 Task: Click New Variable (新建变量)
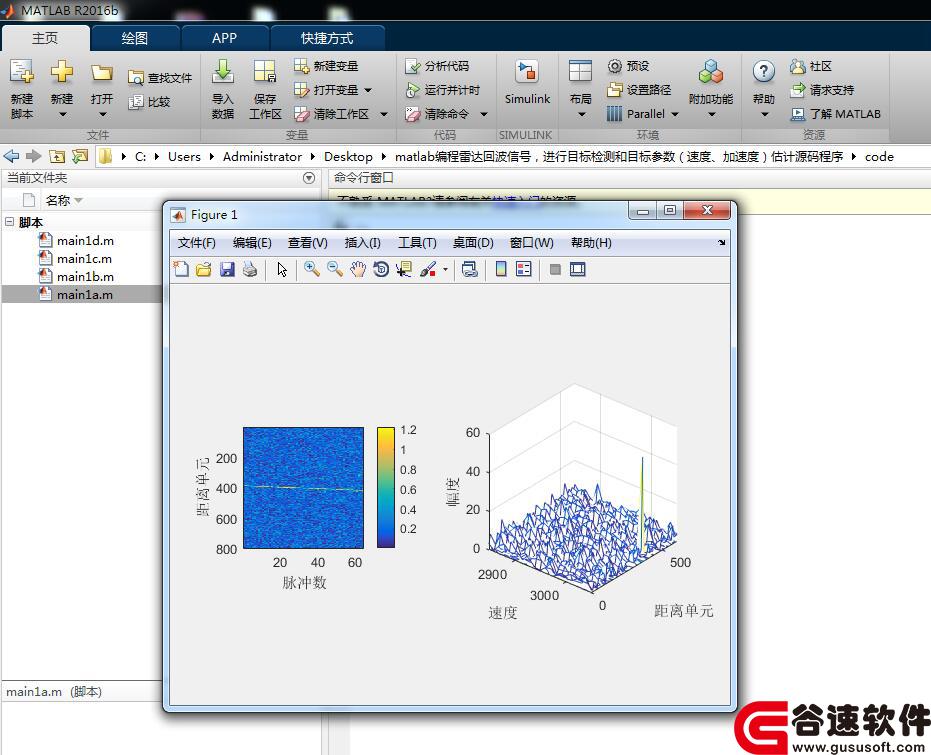click(x=327, y=66)
